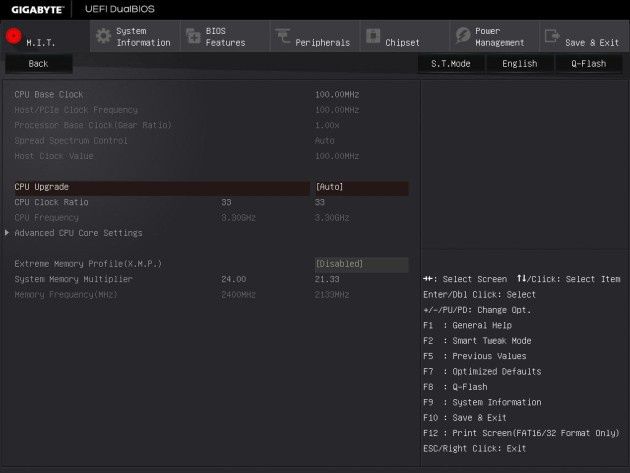Switch to S.T.Mode
Screen dimensions: 630x473
pyautogui.click(x=451, y=64)
